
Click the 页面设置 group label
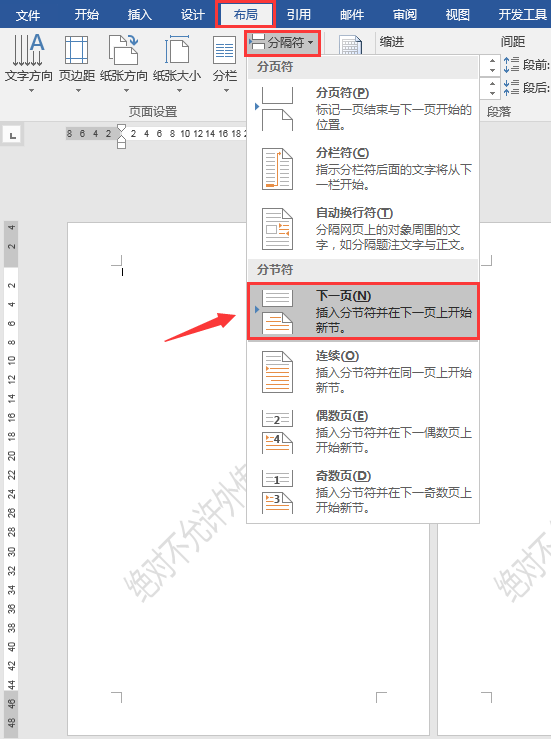[153, 112]
